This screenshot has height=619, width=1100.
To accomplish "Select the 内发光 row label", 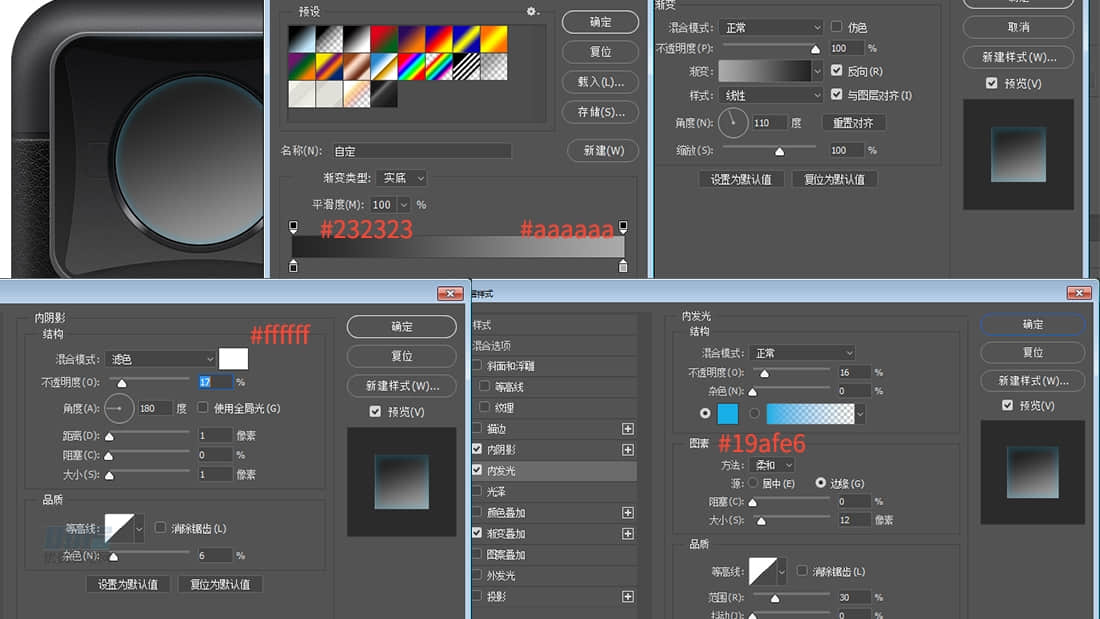I will coord(501,471).
